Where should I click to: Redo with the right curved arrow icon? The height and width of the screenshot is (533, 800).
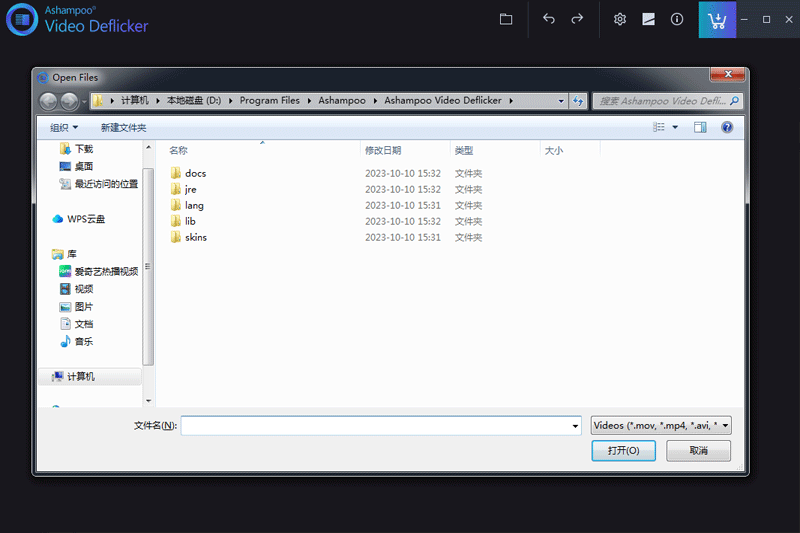pos(577,19)
